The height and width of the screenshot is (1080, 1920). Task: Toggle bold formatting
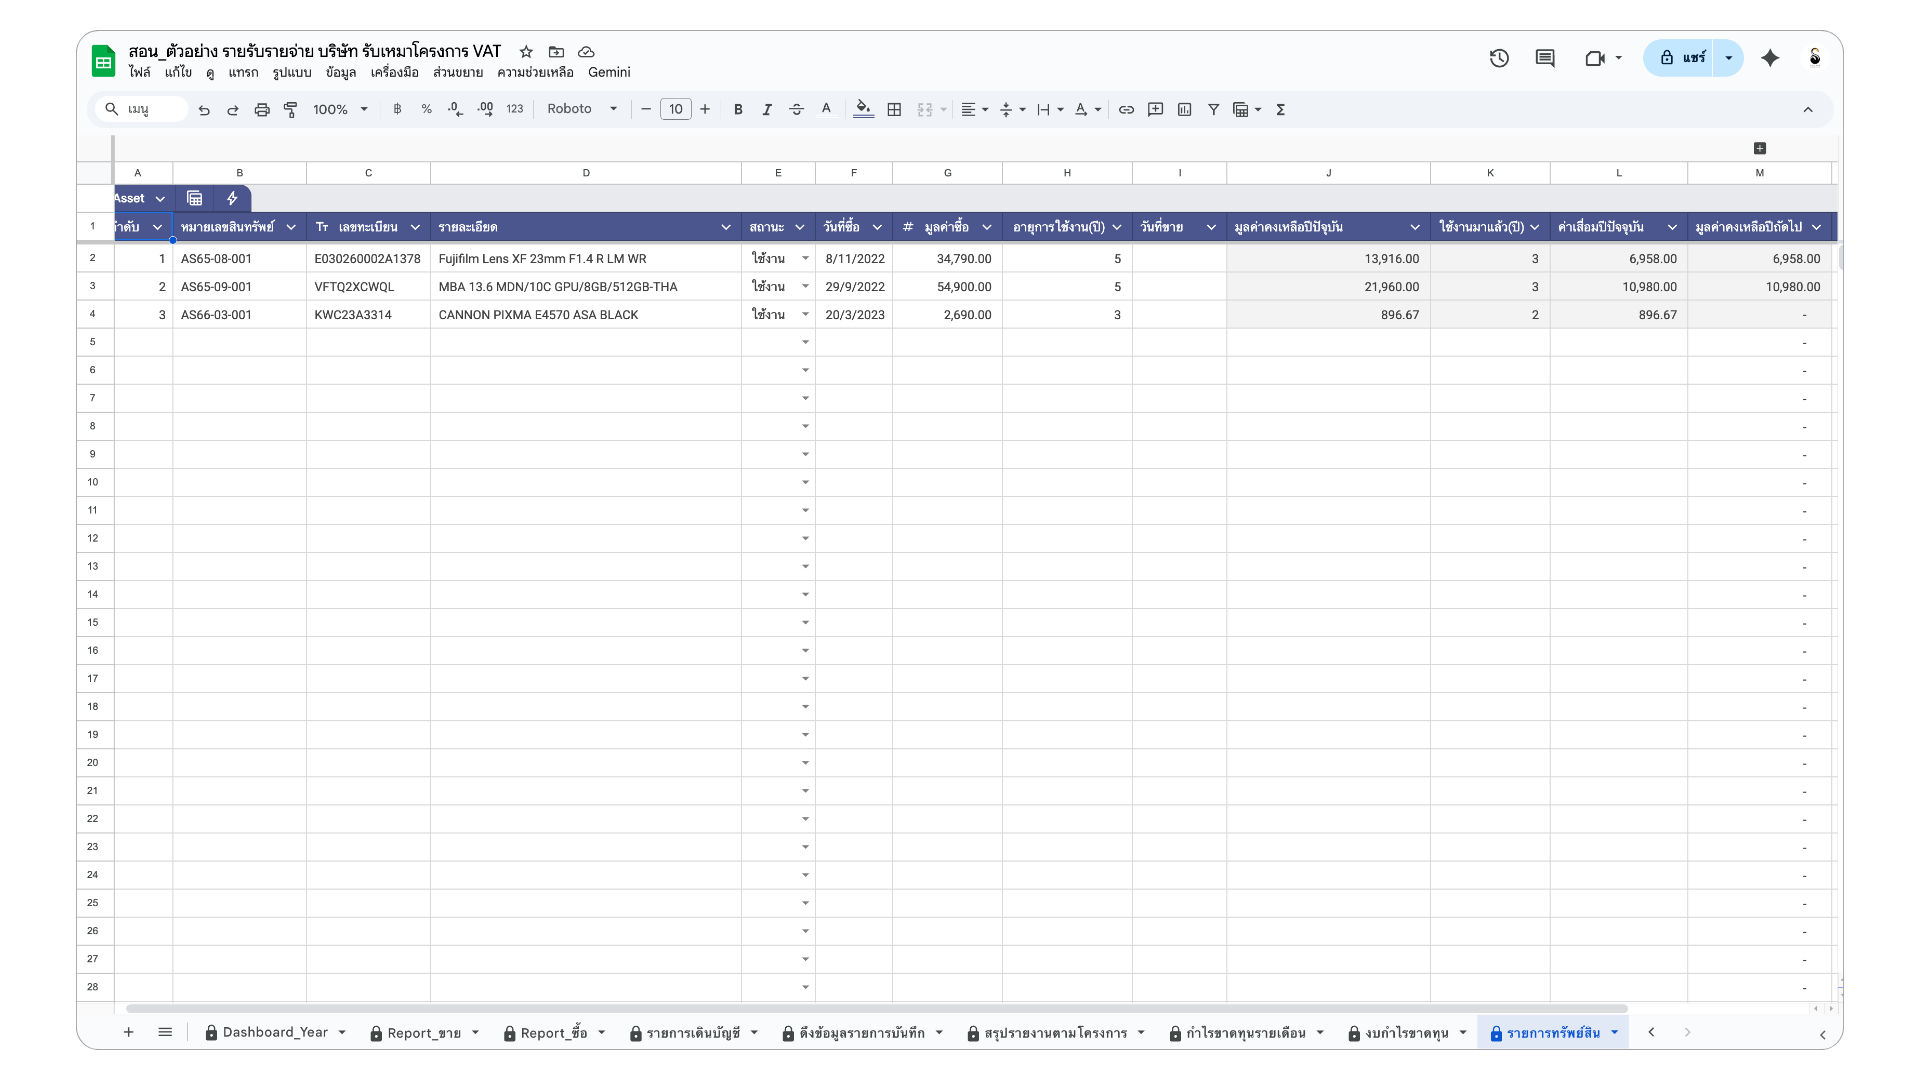coord(738,109)
